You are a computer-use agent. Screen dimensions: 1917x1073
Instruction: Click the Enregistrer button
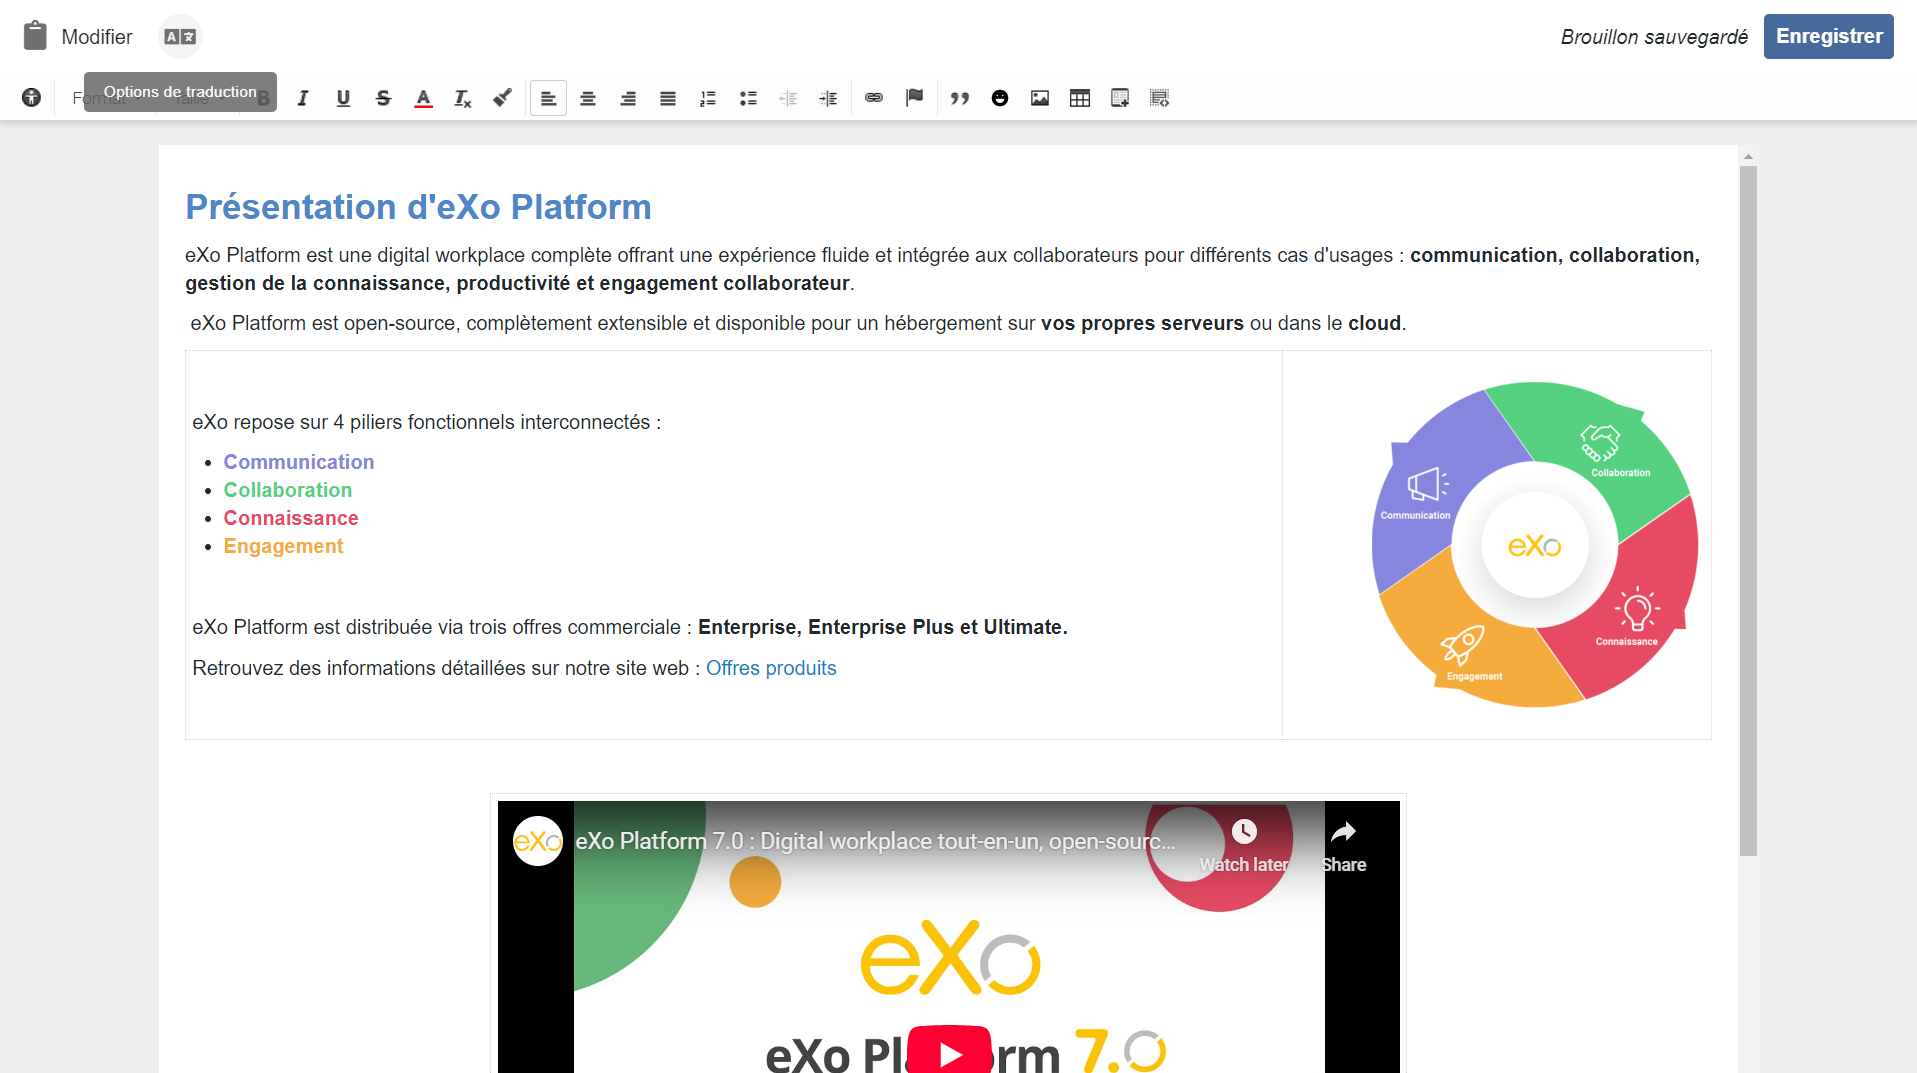pyautogui.click(x=1828, y=37)
